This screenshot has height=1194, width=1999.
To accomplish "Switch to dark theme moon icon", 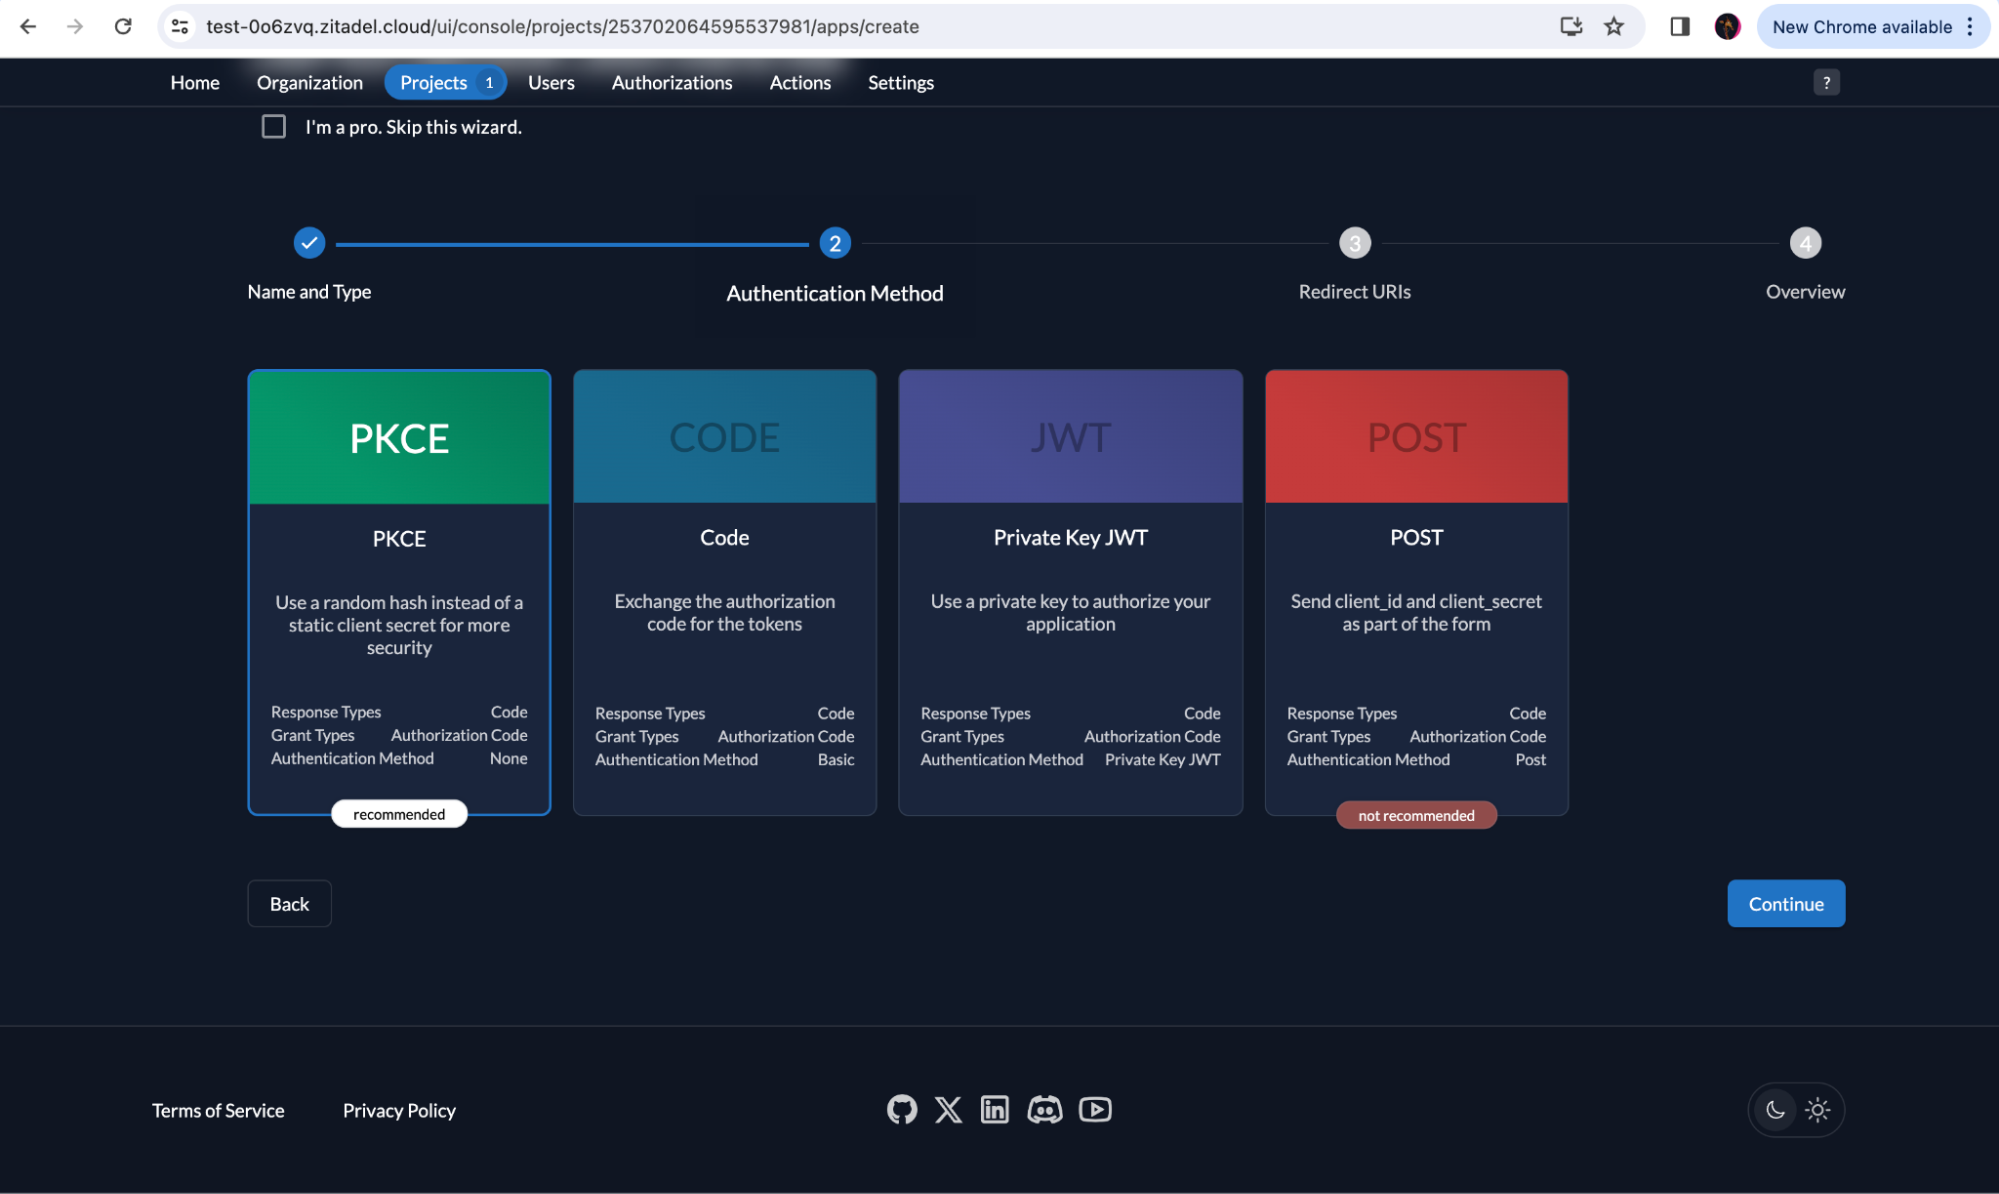I will [x=1775, y=1109].
